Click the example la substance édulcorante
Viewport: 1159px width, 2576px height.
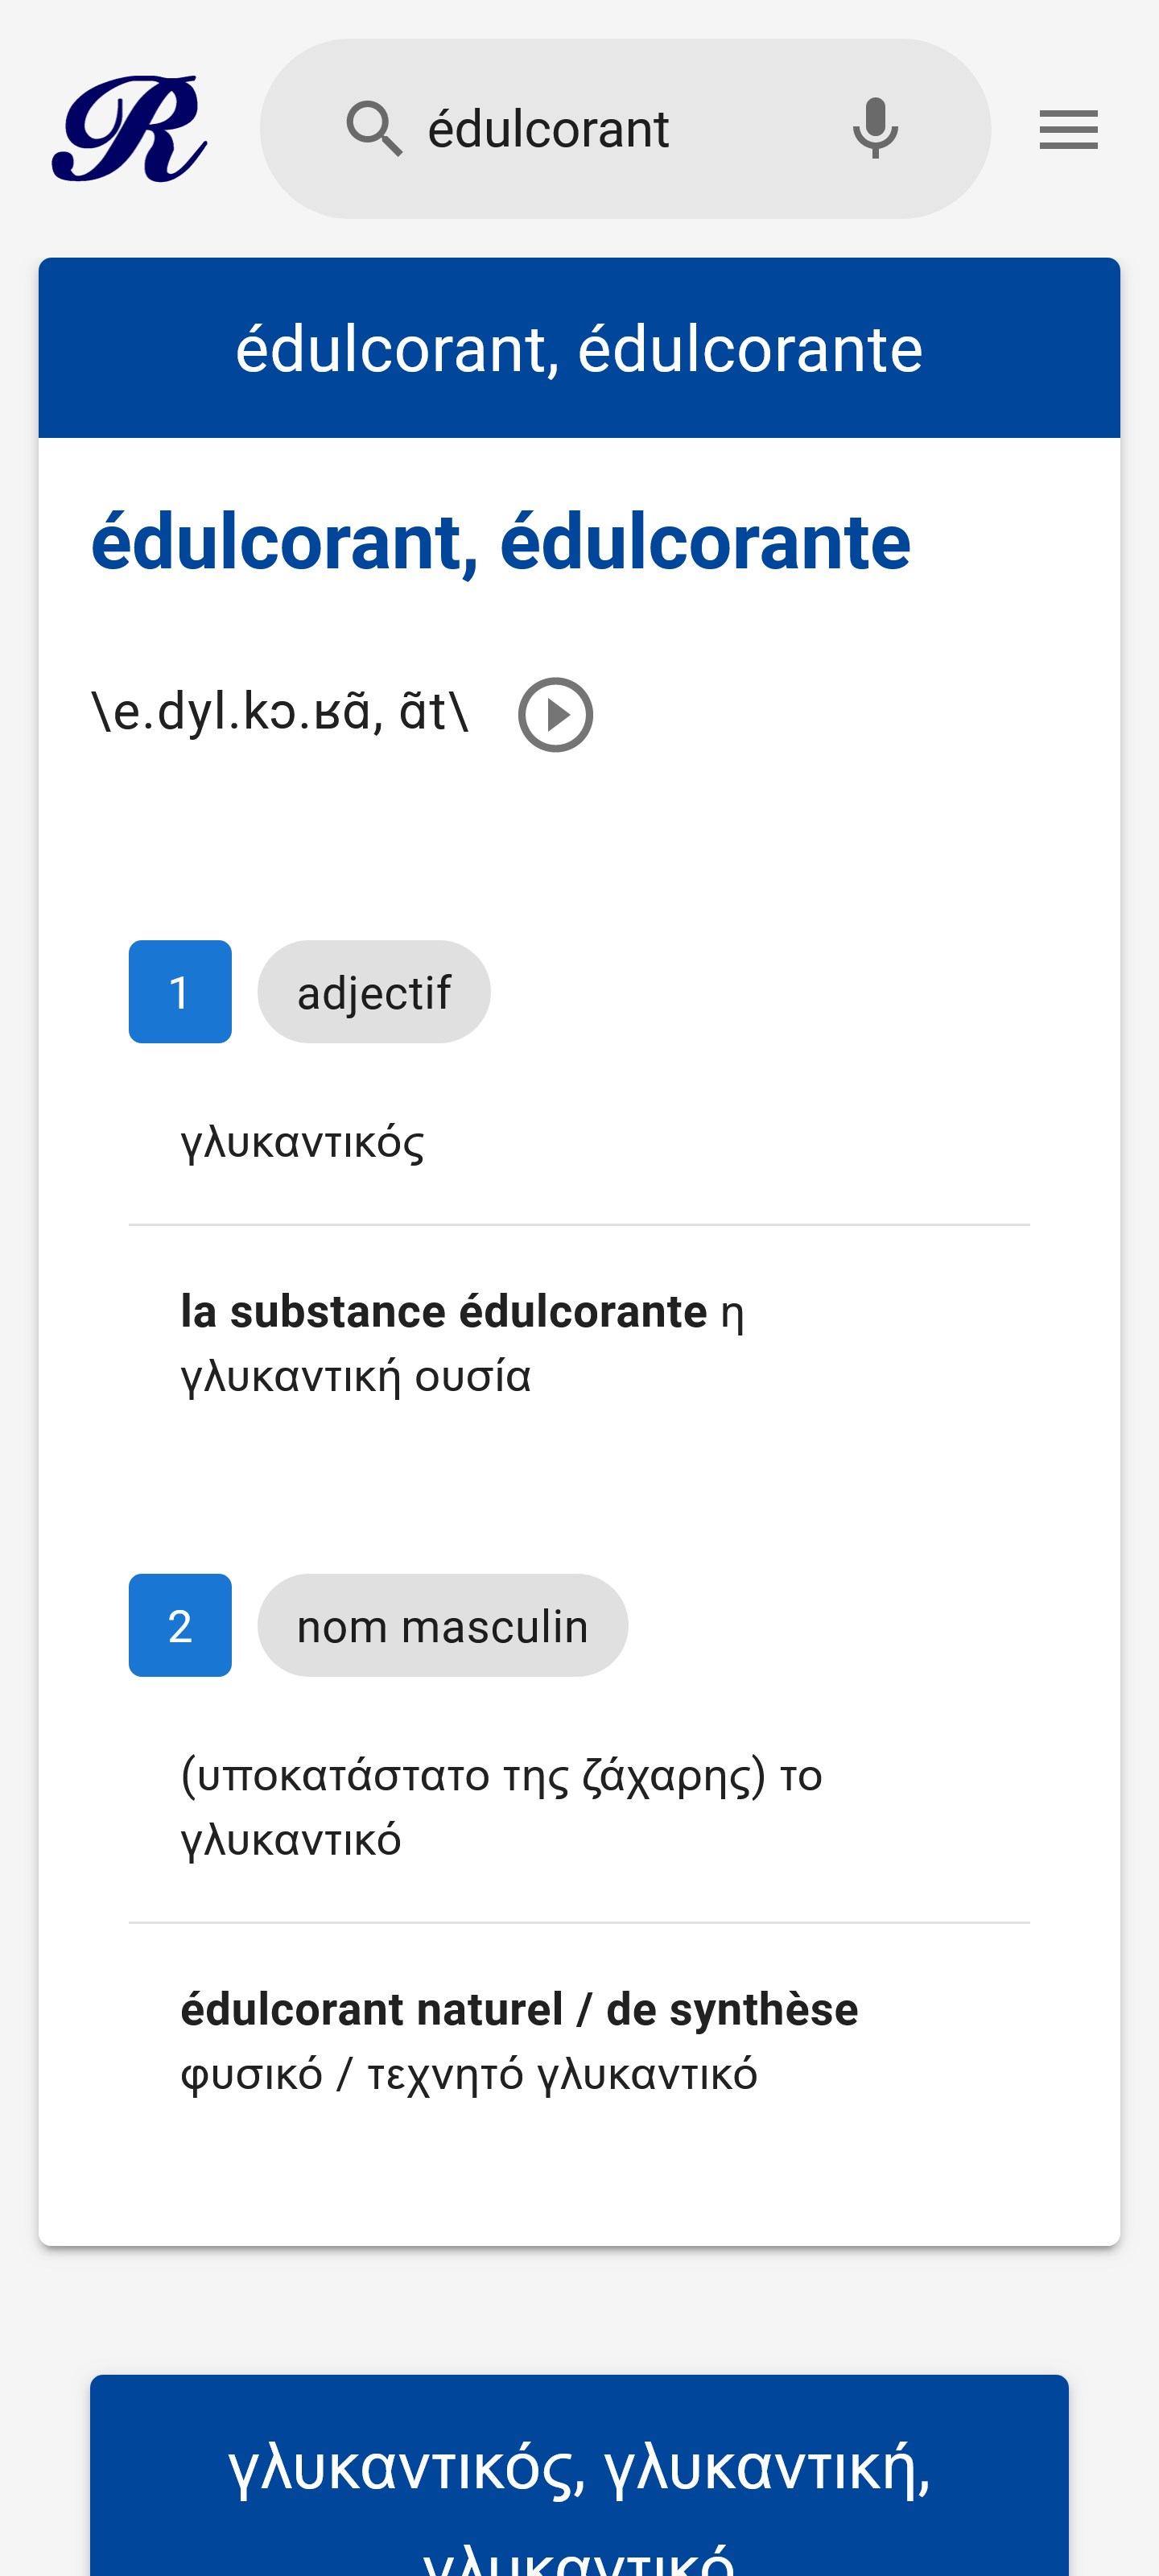point(443,1311)
